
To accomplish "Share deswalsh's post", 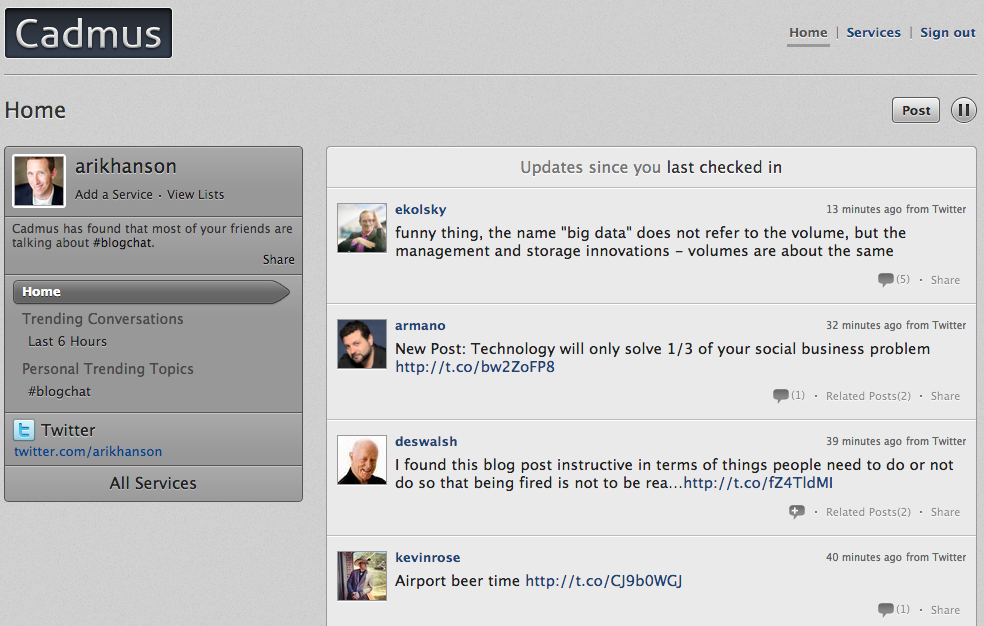I will point(945,512).
